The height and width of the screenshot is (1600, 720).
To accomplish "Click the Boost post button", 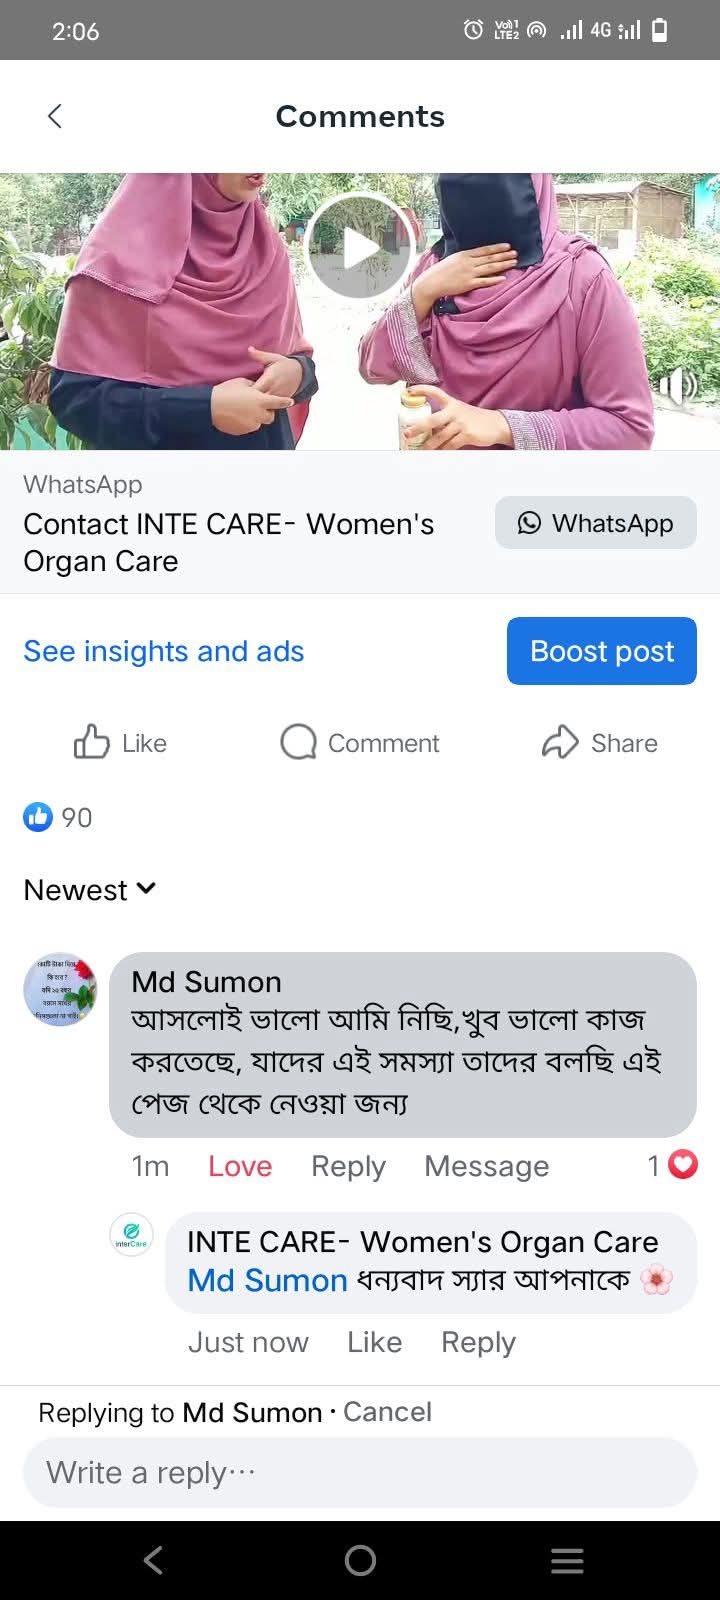I will tap(601, 651).
